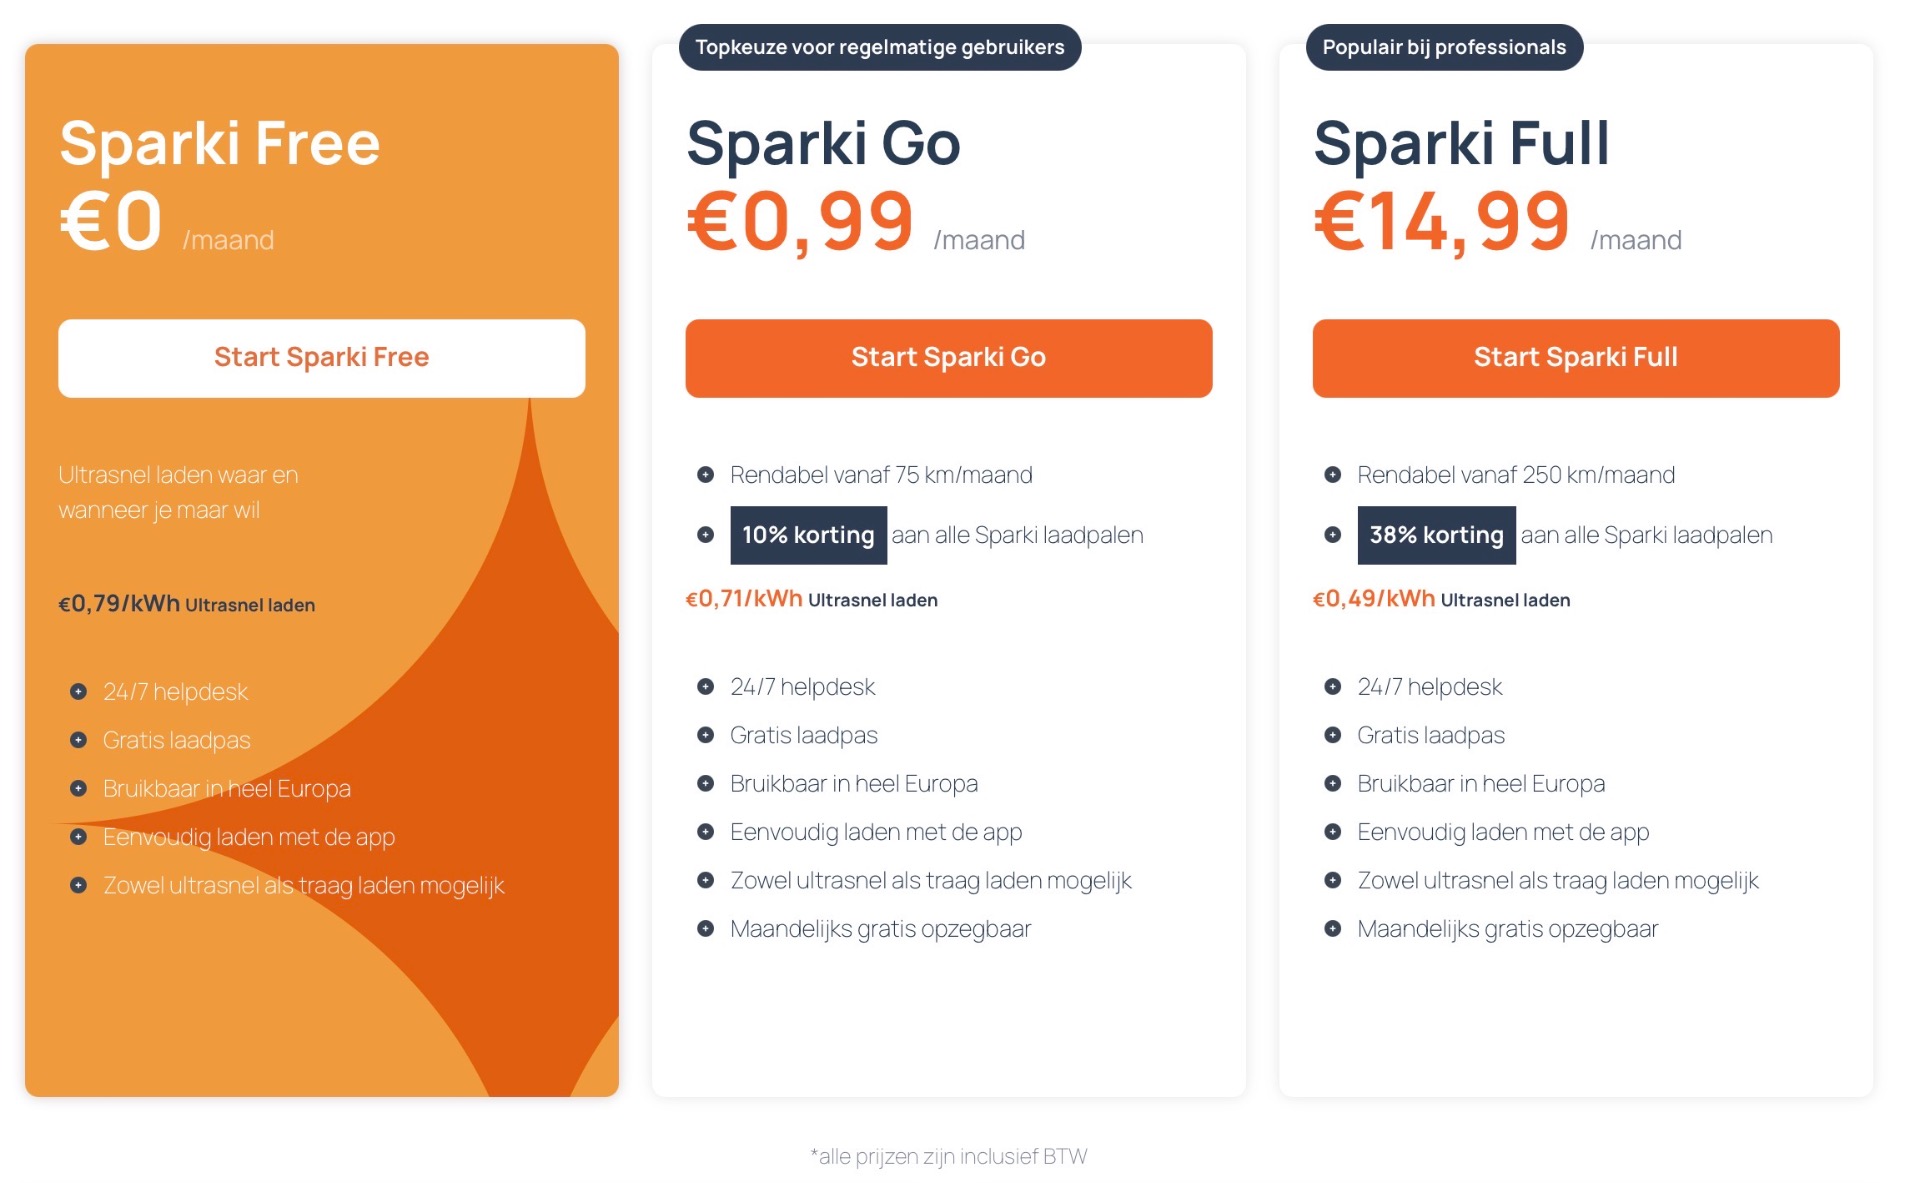Choose the Start Sparki Full button

click(1575, 358)
